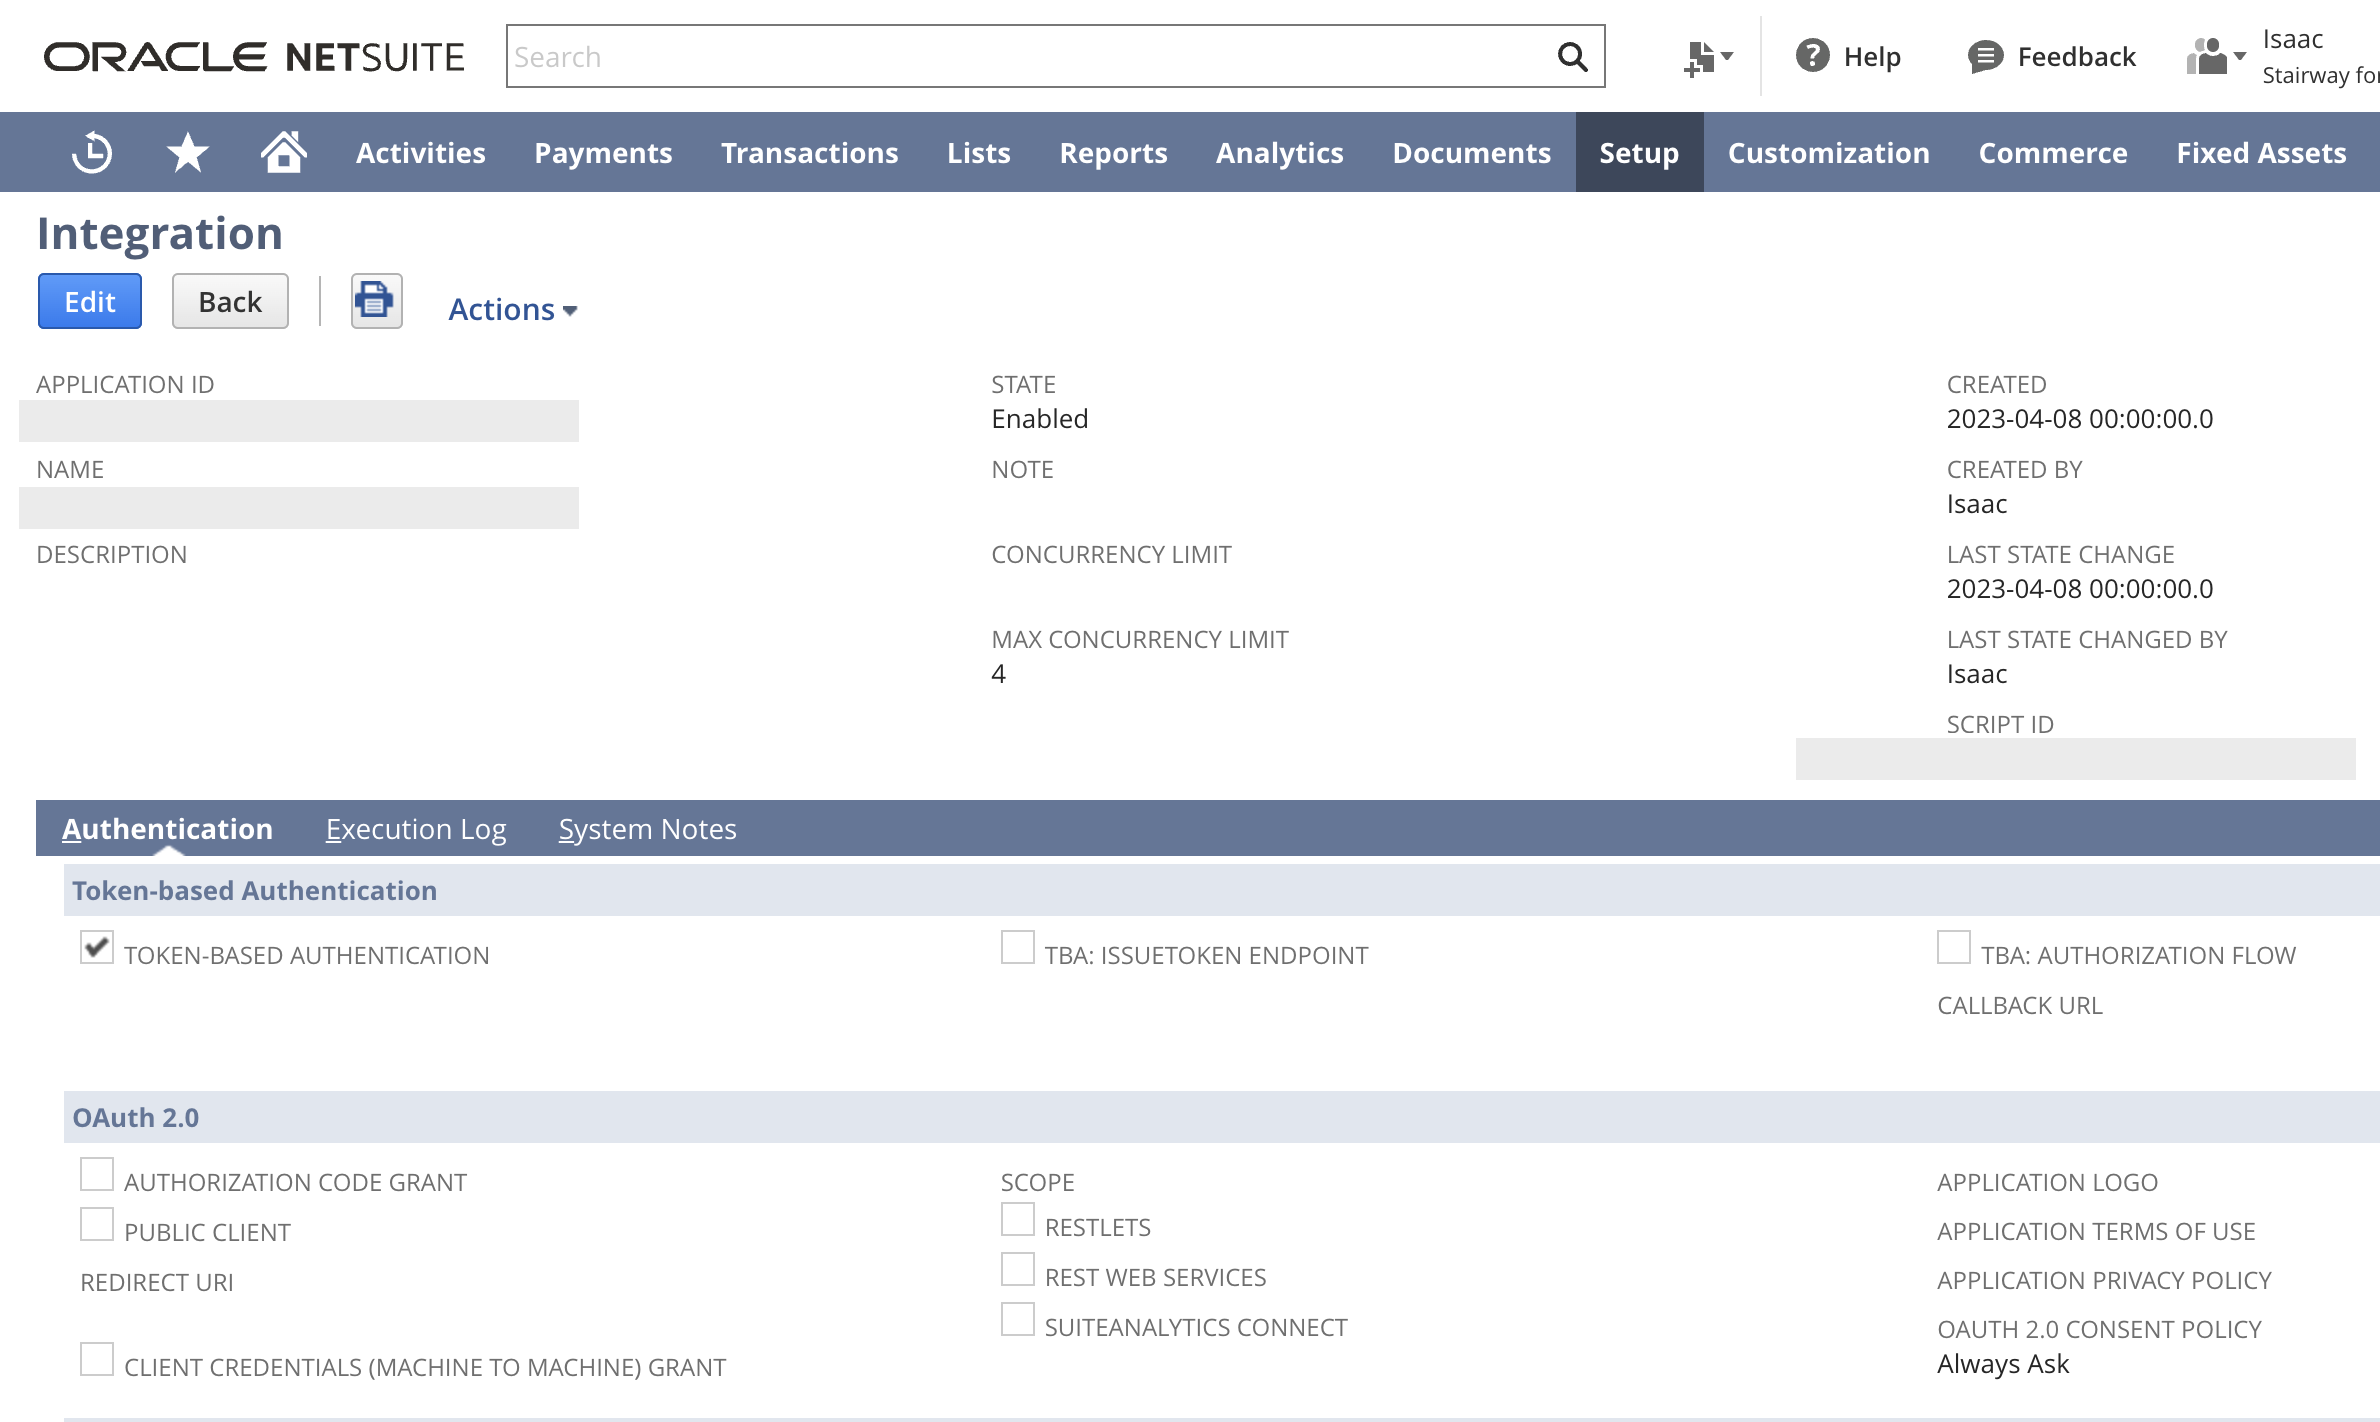Open the Recent Records clock icon

pos(92,153)
